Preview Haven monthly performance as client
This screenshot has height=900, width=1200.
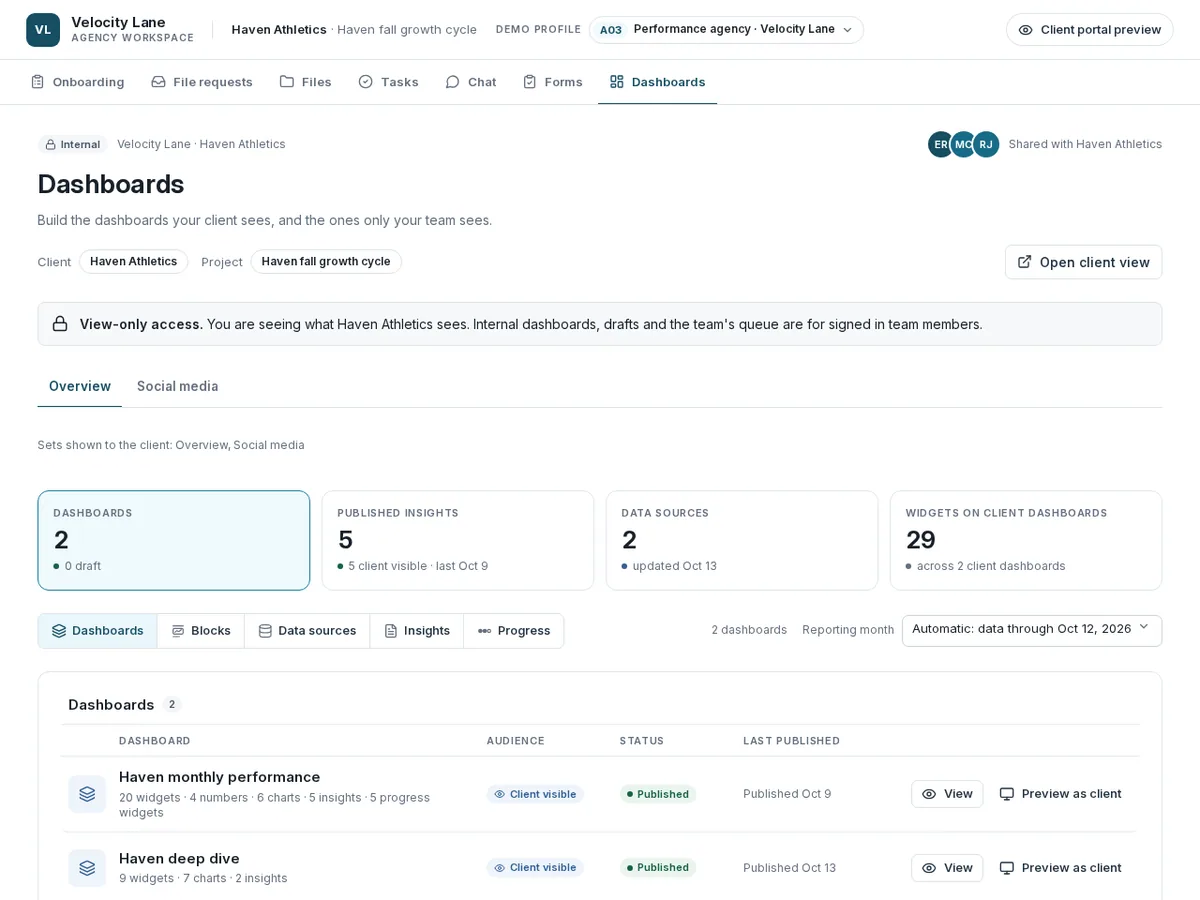pyautogui.click(x=1061, y=794)
